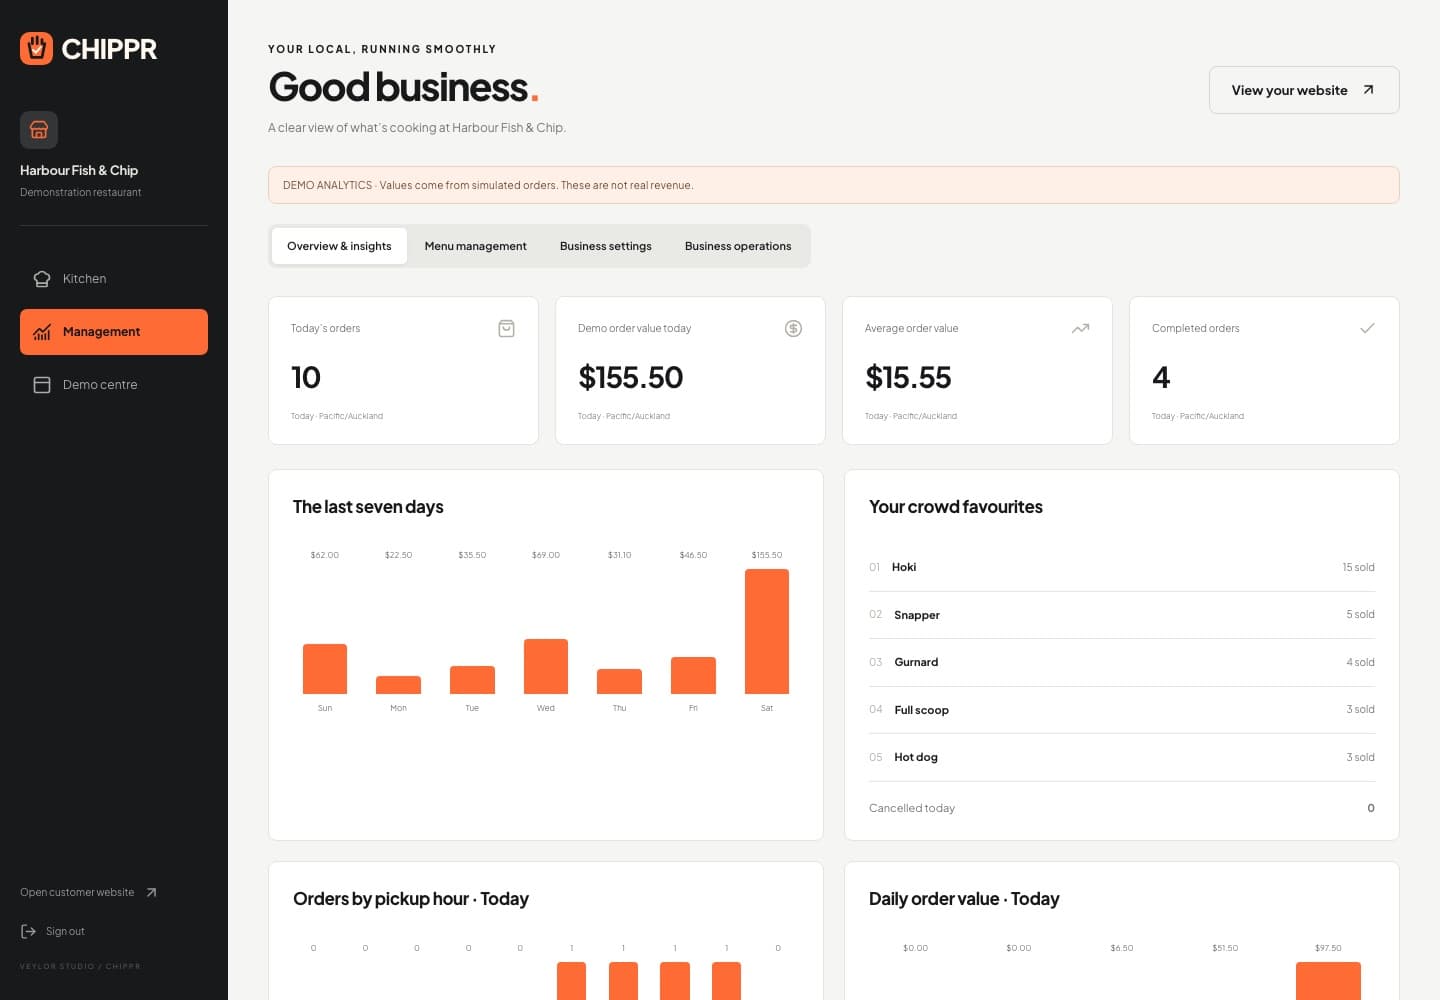Viewport: 1440px width, 1000px height.
Task: Click the Sign out link
Action: pyautogui.click(x=52, y=931)
